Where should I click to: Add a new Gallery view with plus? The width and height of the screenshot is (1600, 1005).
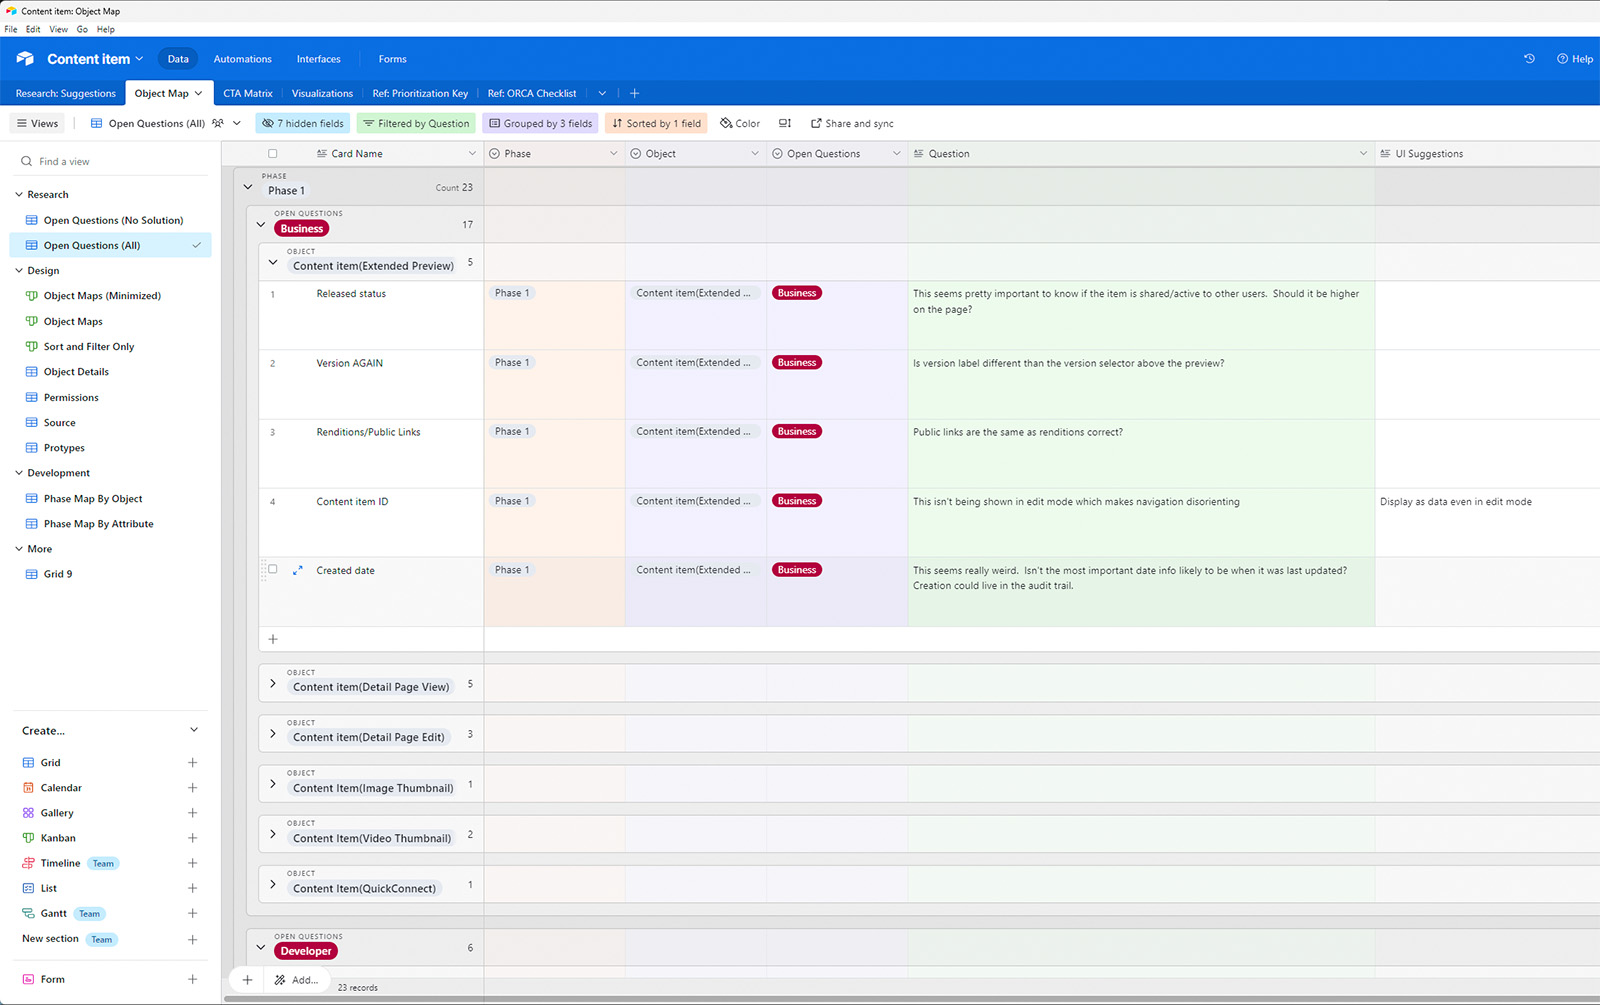pos(192,813)
